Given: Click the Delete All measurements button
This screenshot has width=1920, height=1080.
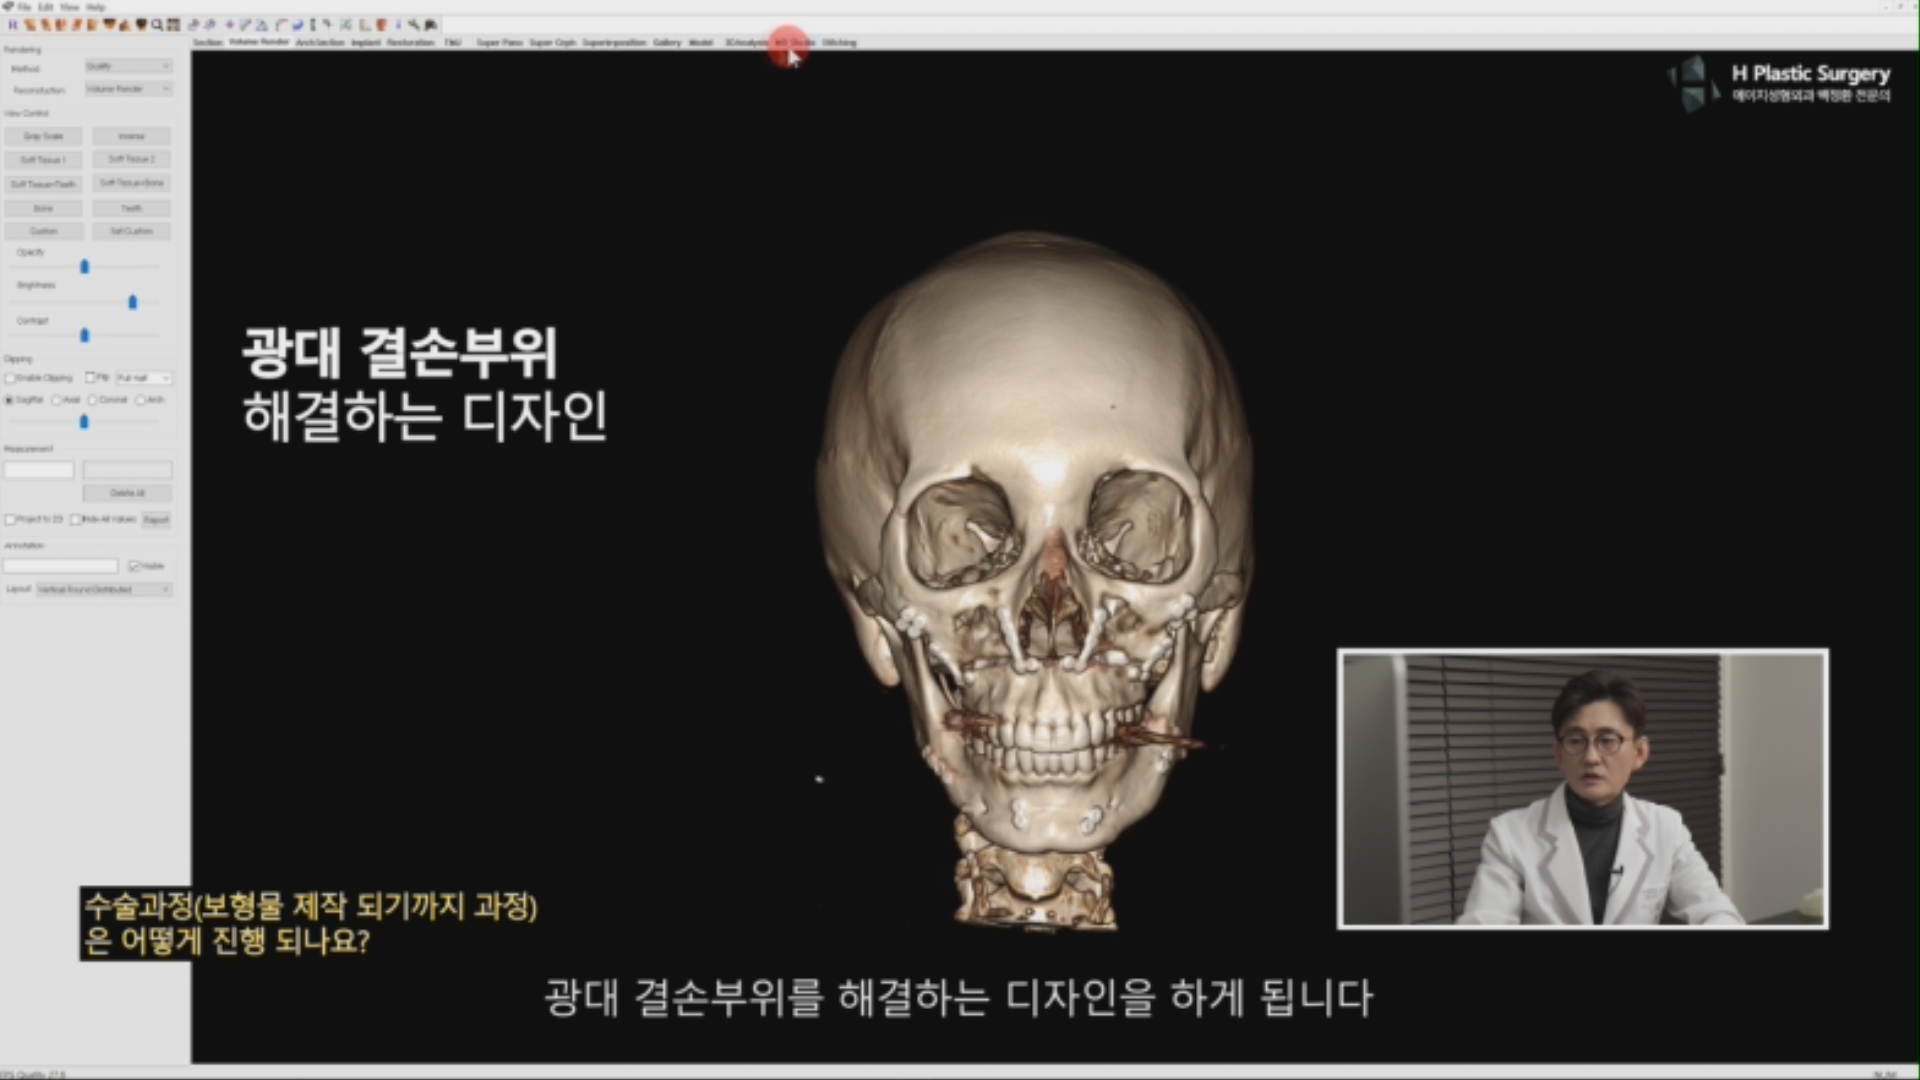Looking at the screenshot, I should 127,493.
